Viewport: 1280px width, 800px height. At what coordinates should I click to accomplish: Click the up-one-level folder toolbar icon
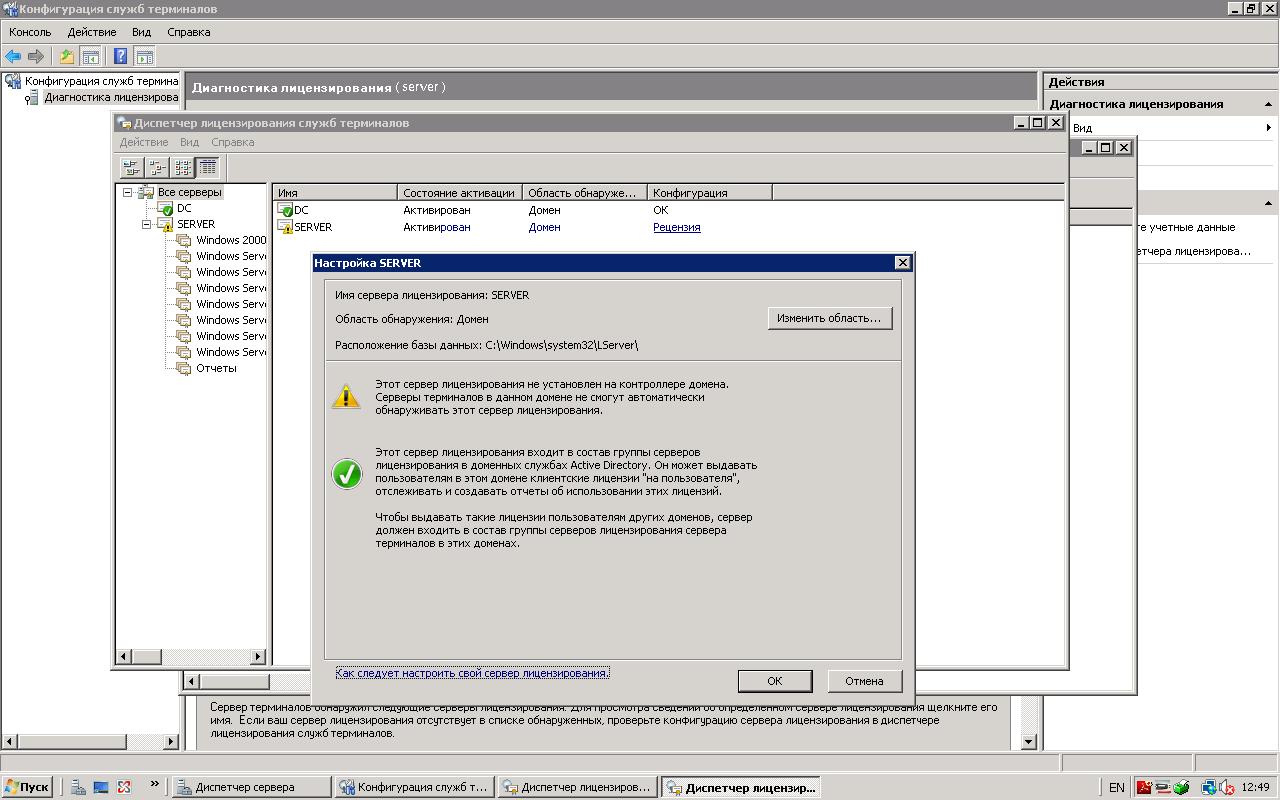[x=67, y=57]
